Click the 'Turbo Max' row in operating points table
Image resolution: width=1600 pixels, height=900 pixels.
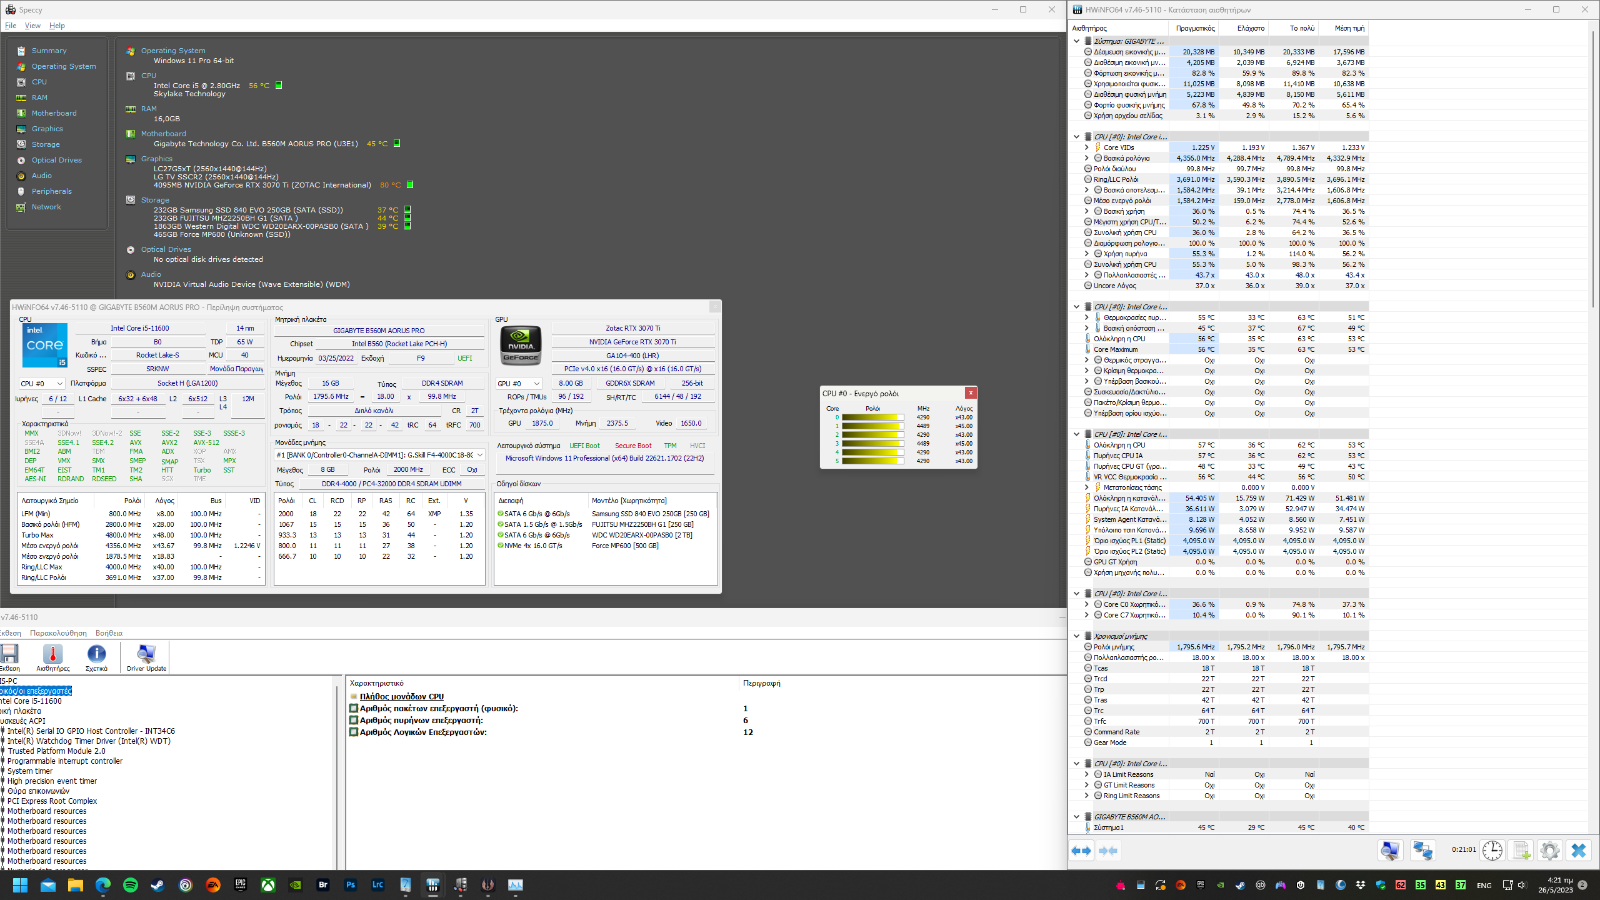pos(141,535)
